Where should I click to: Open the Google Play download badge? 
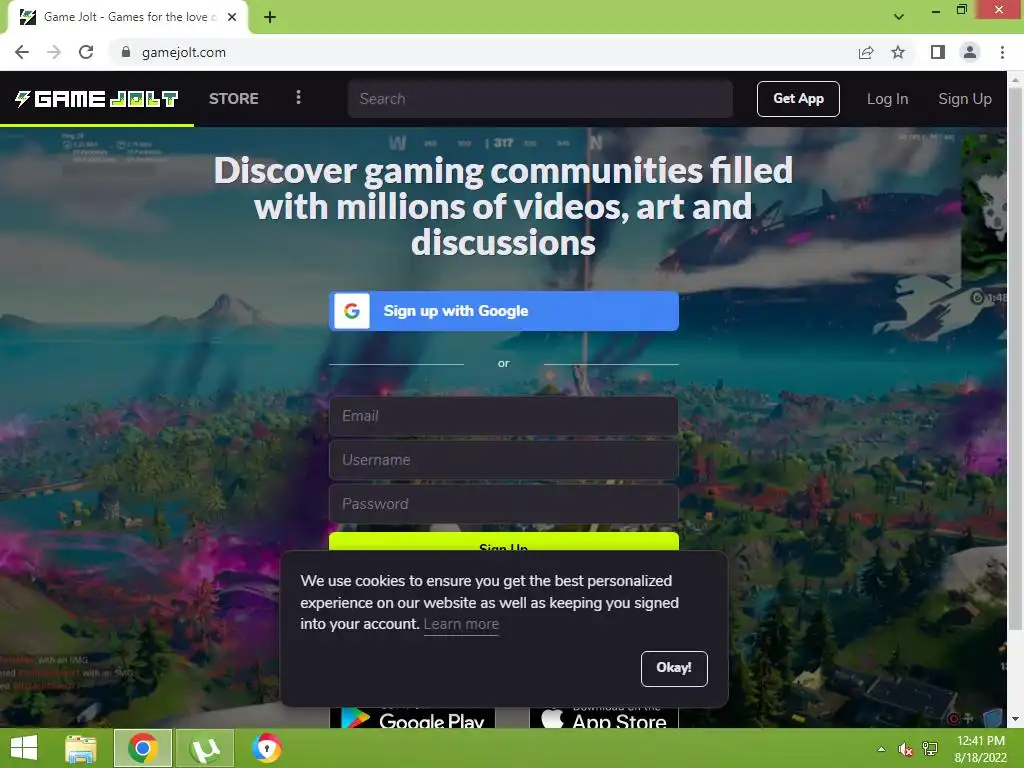pyautogui.click(x=412, y=717)
